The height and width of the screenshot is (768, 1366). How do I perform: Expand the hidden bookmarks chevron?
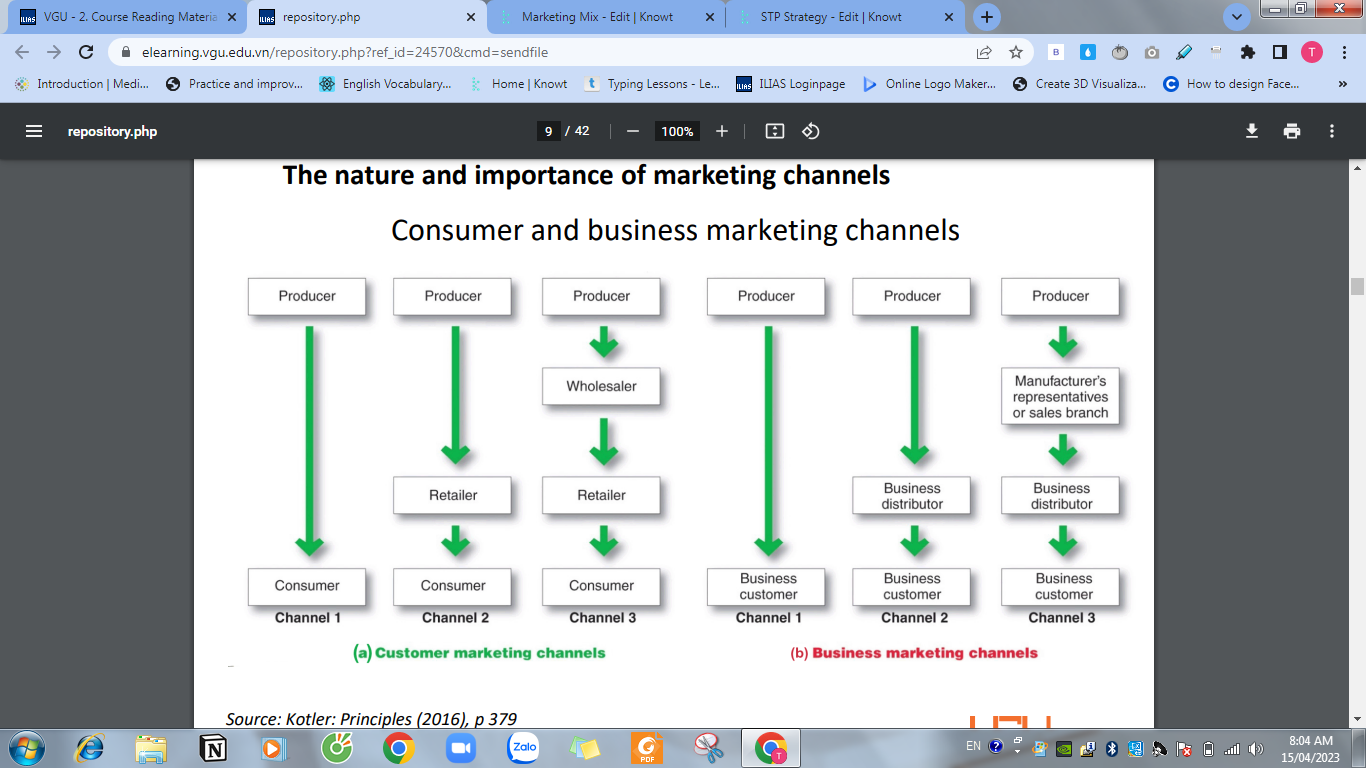pyautogui.click(x=1342, y=84)
